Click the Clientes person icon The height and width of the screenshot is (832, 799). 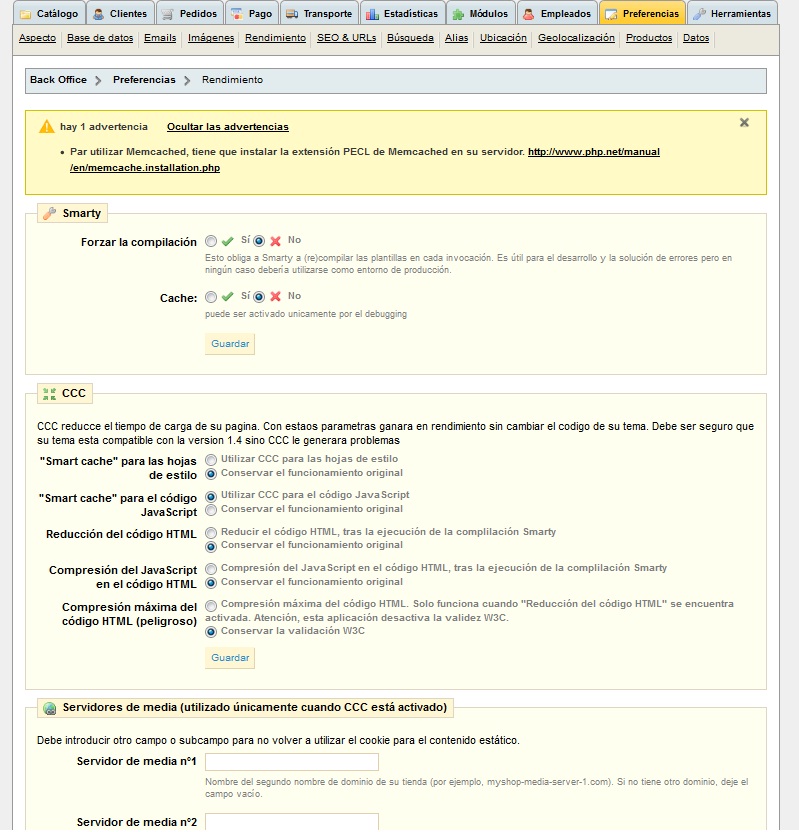click(98, 14)
